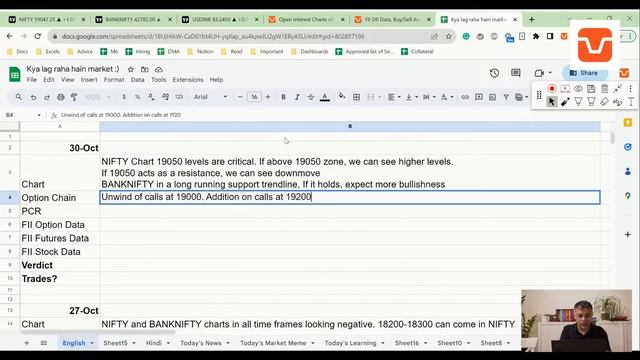Expand the meeting camera dropdown arrow
Image resolution: width=640 pixels, height=360 pixels.
pyautogui.click(x=550, y=73)
